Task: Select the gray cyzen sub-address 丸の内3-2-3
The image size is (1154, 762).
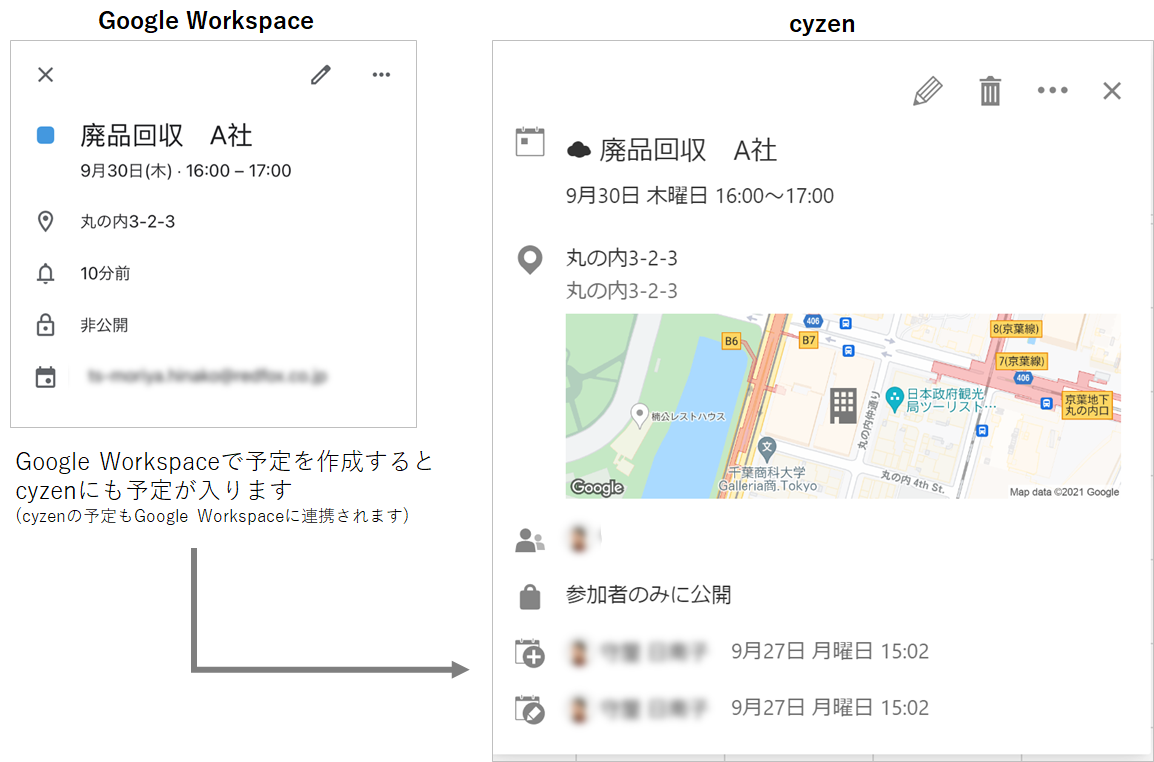Action: click(x=622, y=291)
